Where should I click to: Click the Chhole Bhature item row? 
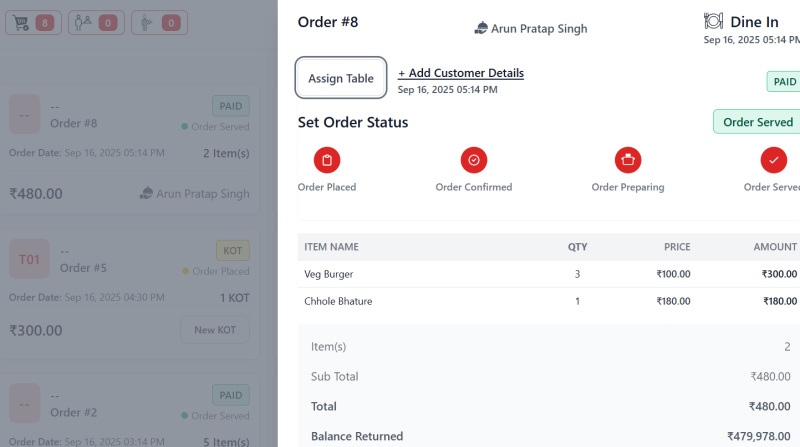coord(548,301)
